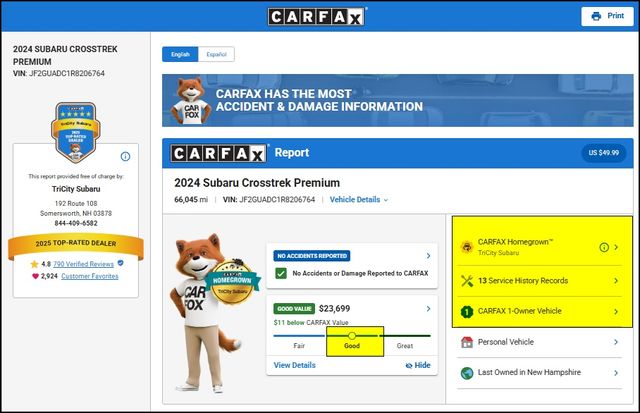Click the gold star rating icon

(x=34, y=264)
